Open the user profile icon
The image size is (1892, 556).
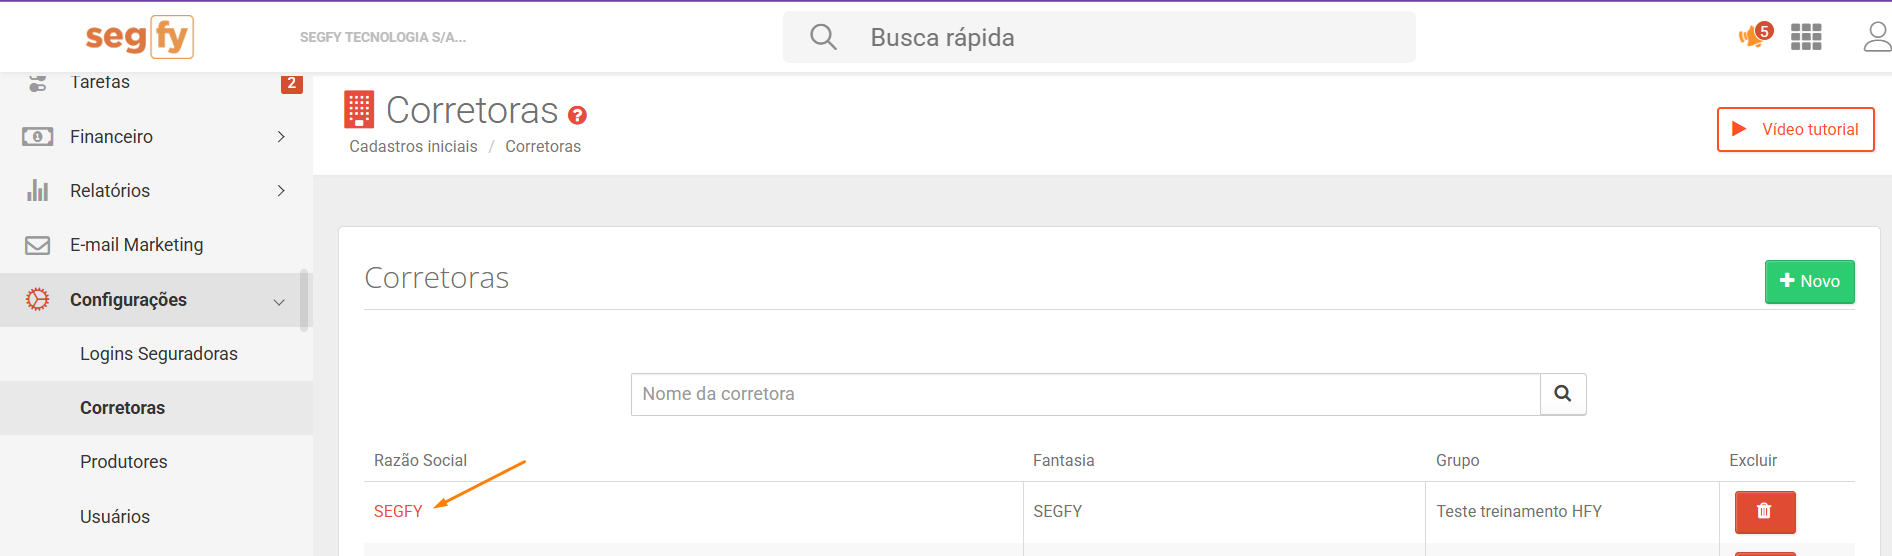(1877, 37)
